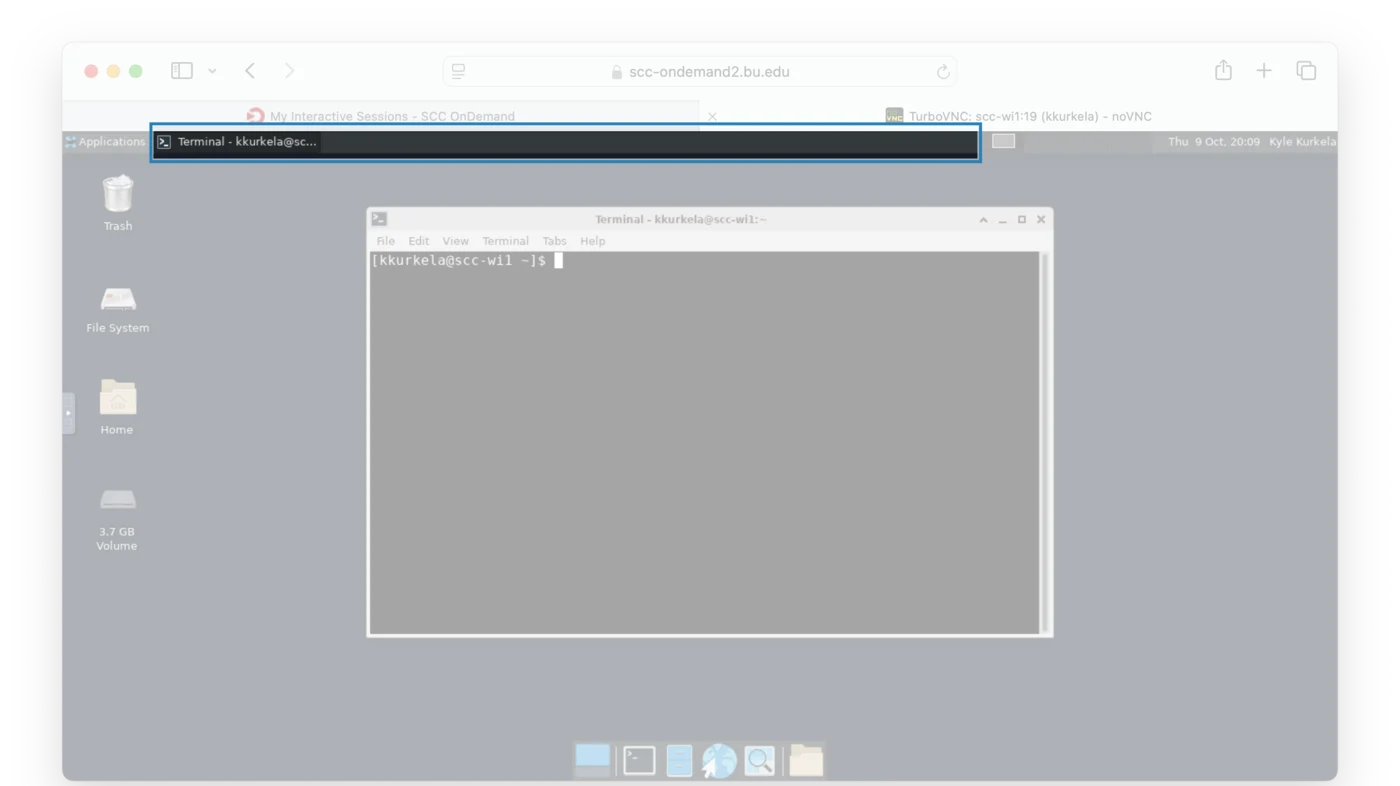Click the clock showing Thu 9 Oct
The image size is (1400, 786).
(1213, 142)
